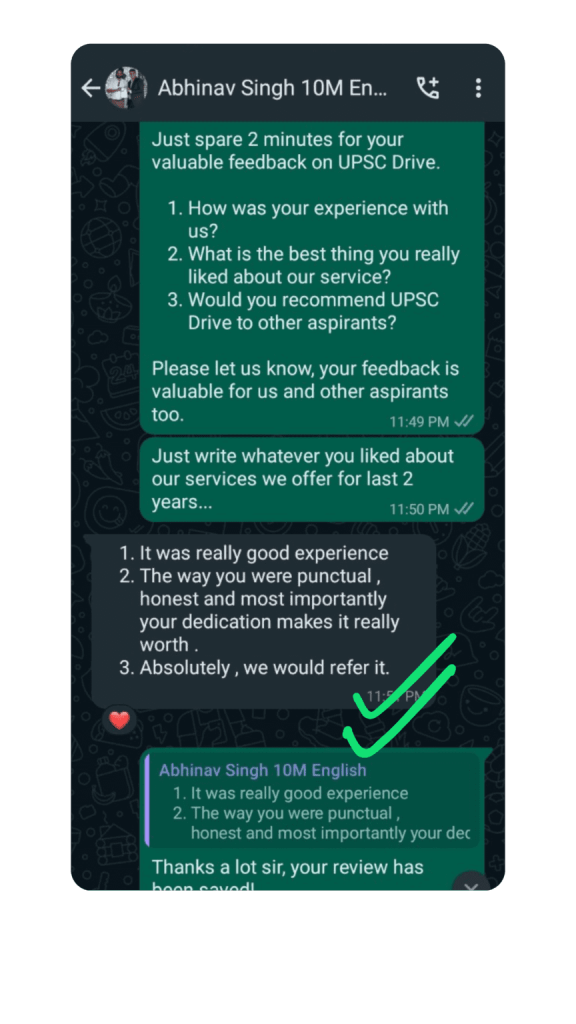Start a call with the phone-plus icon

[428, 88]
